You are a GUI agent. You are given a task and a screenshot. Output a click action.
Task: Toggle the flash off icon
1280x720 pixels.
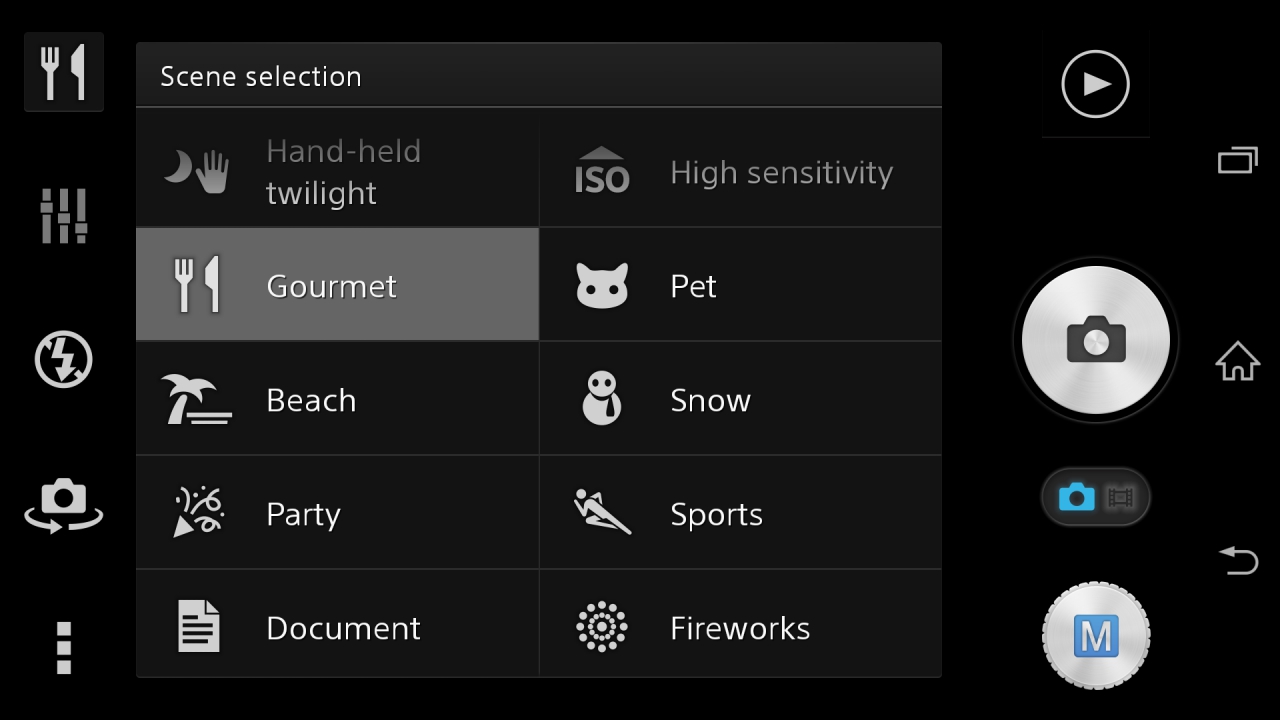pyautogui.click(x=64, y=360)
